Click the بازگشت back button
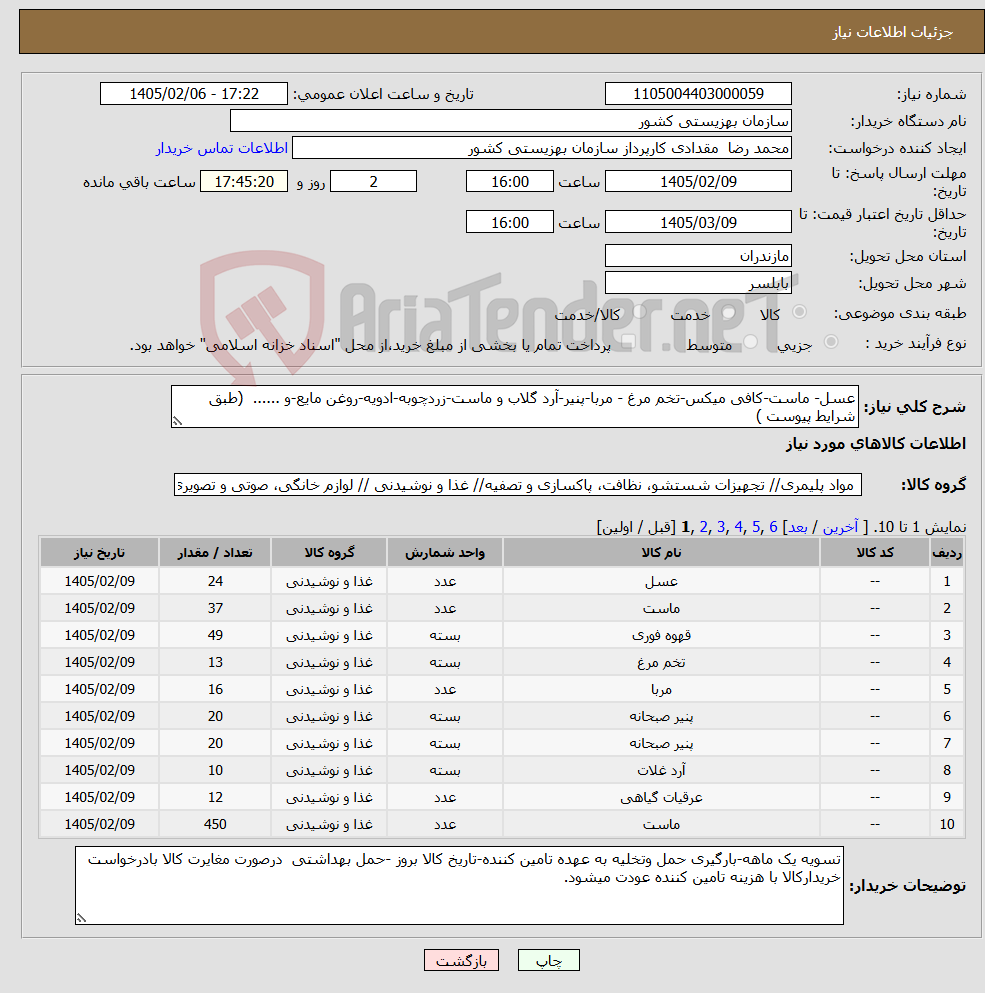Viewport: 985px width, 993px height. pos(461,960)
